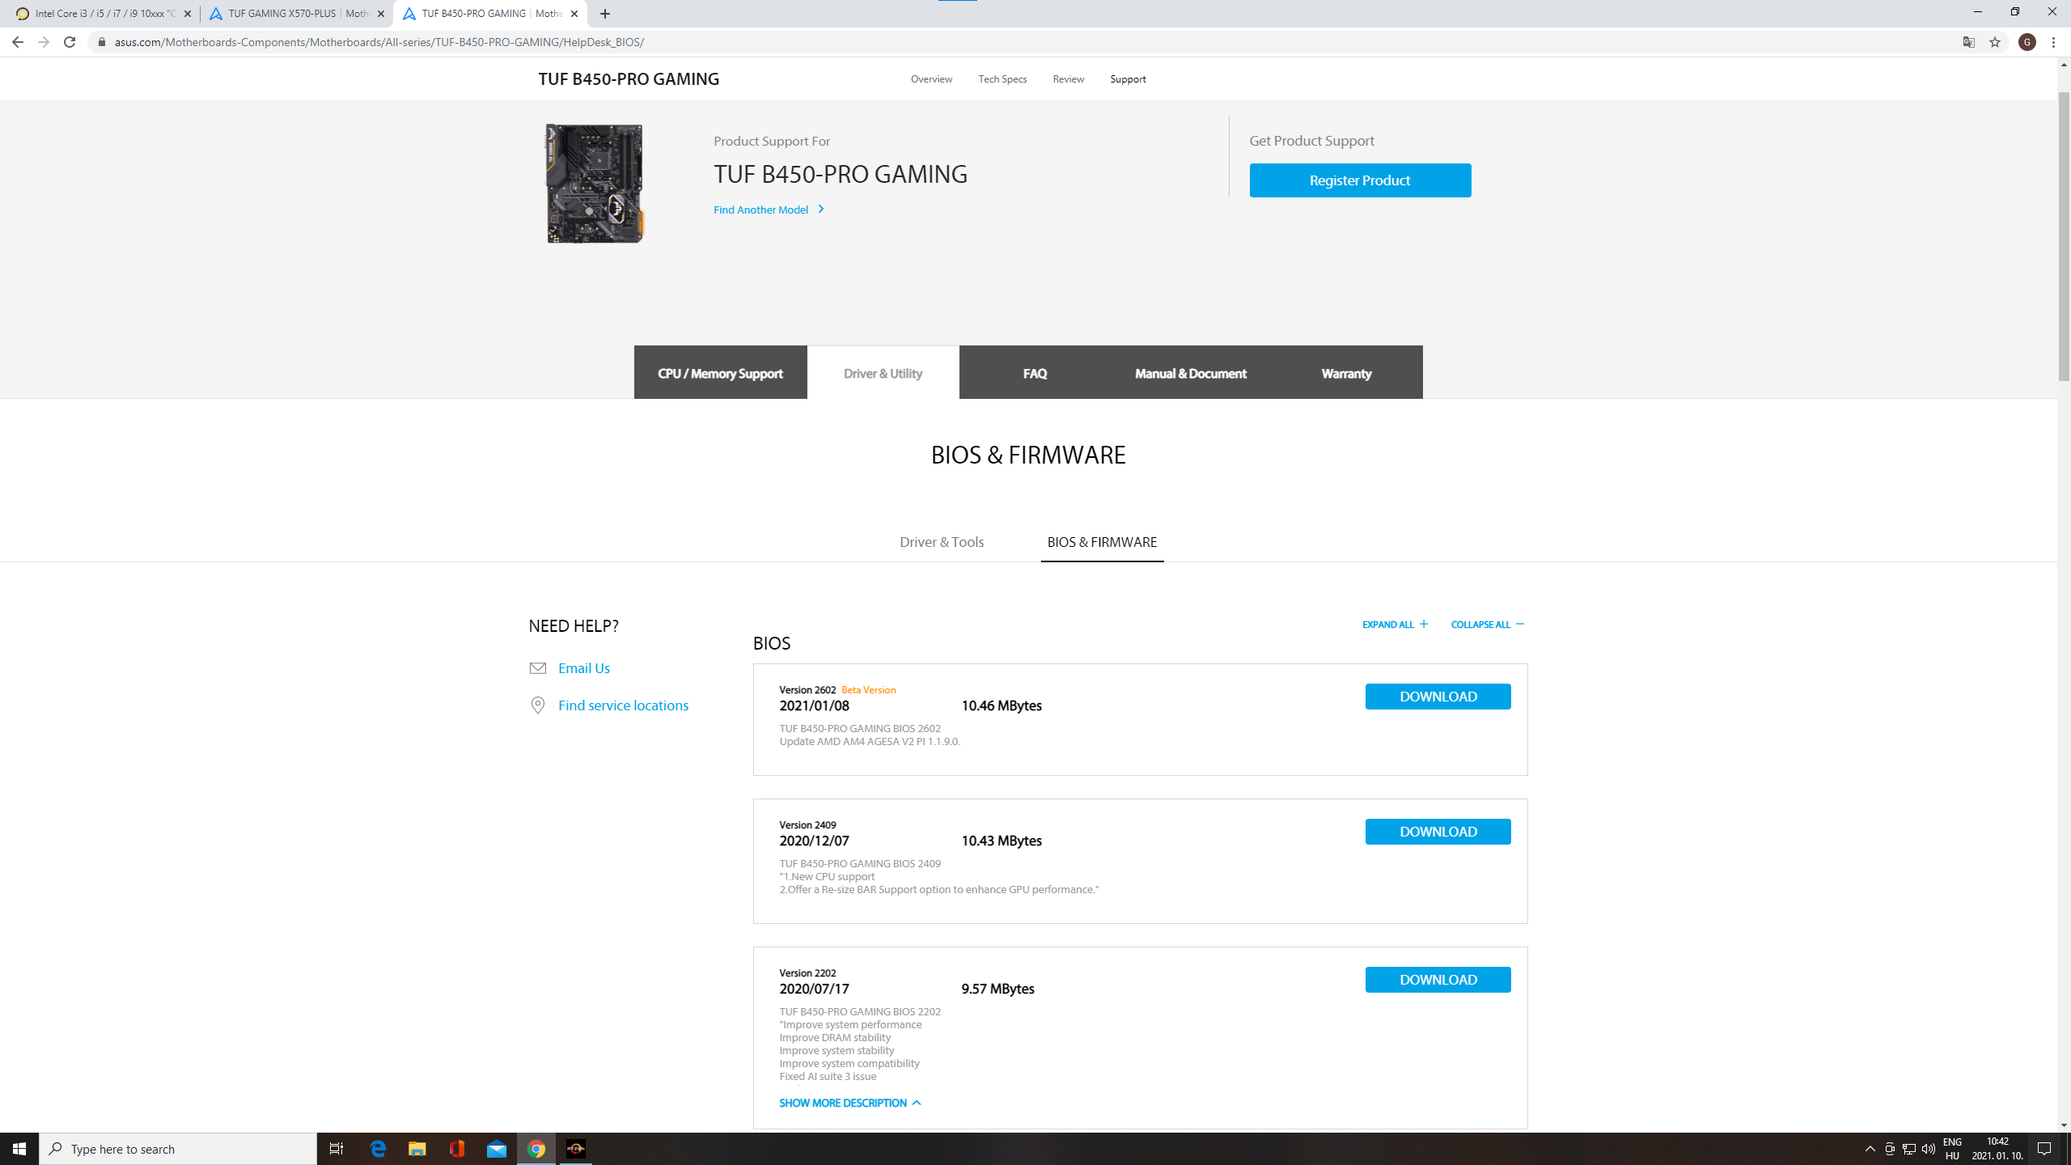Screen dimensions: 2071x1165
Task: Open the notification center icon
Action: (2044, 1149)
